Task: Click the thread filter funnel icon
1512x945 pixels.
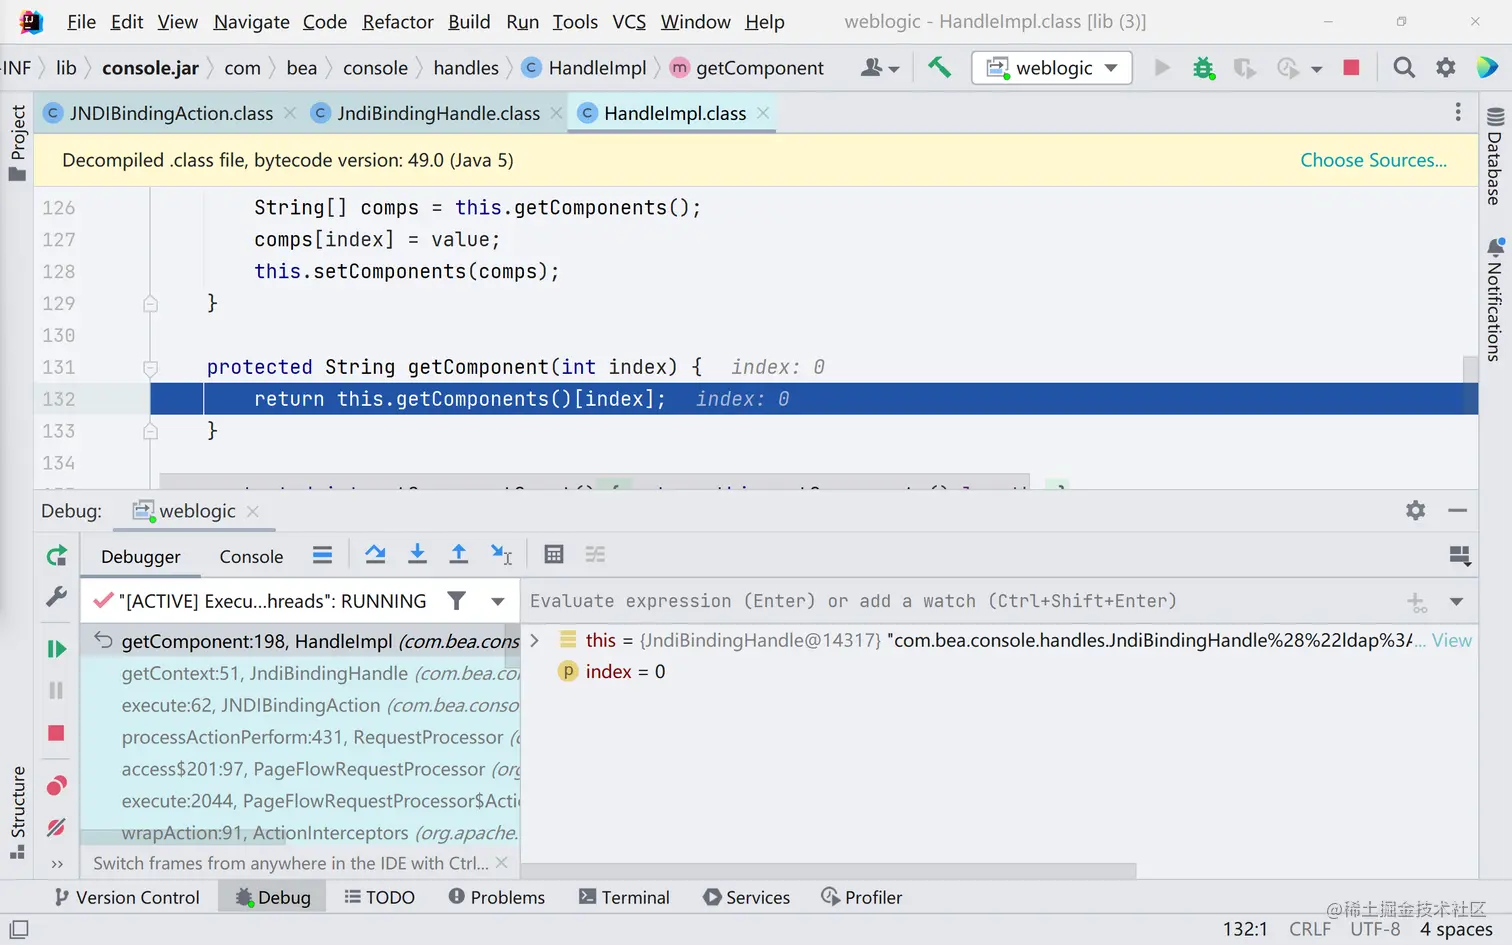Action: click(x=456, y=600)
